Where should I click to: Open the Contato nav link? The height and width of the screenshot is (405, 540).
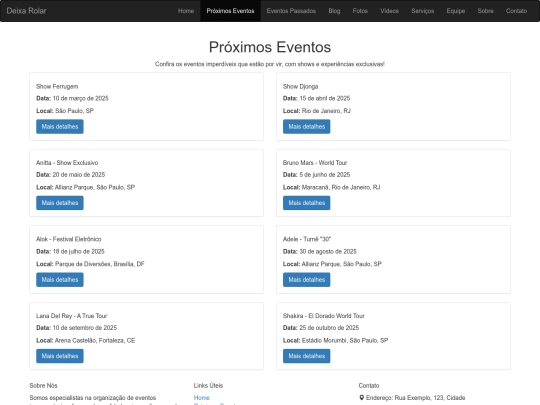(x=517, y=11)
